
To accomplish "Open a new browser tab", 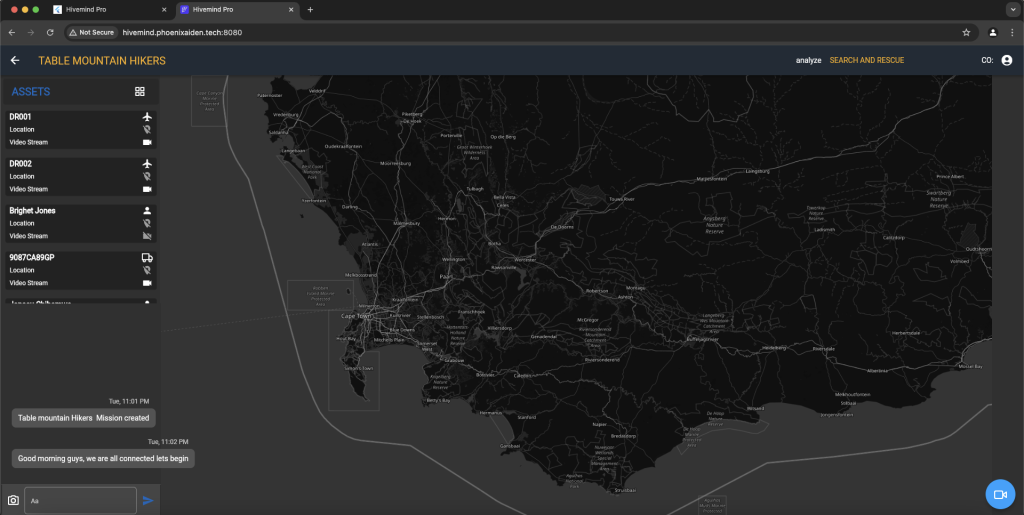I will click(310, 9).
